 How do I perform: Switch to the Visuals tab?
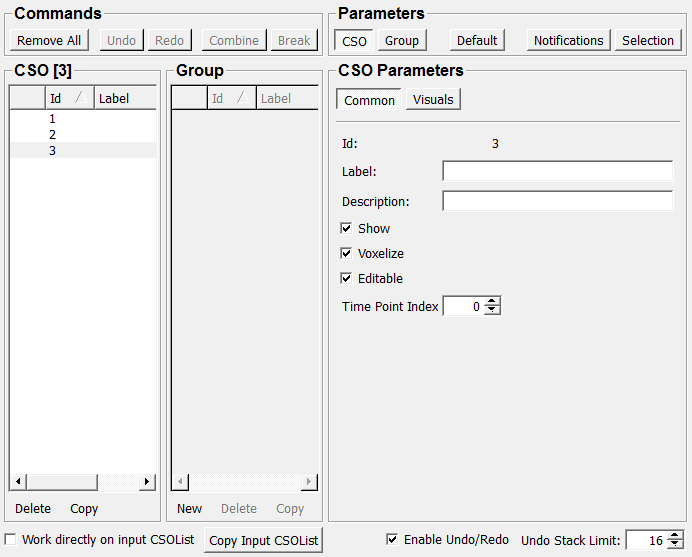433,100
